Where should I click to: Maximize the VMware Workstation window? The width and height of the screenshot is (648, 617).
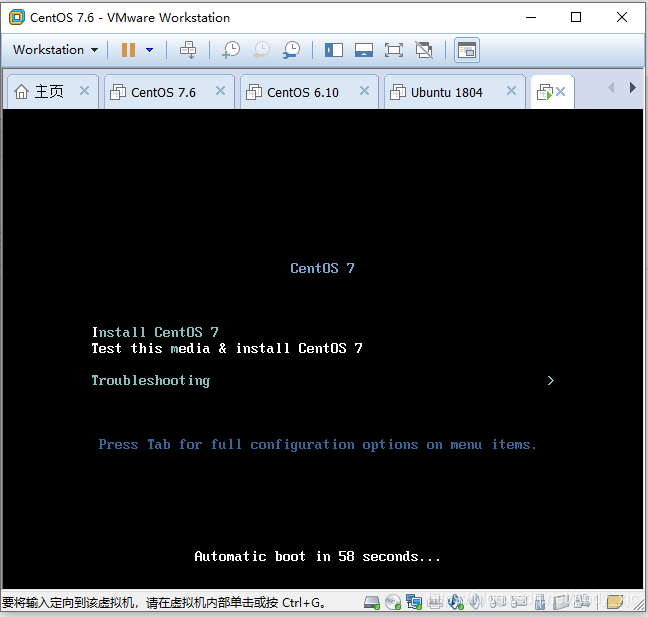[576, 17]
